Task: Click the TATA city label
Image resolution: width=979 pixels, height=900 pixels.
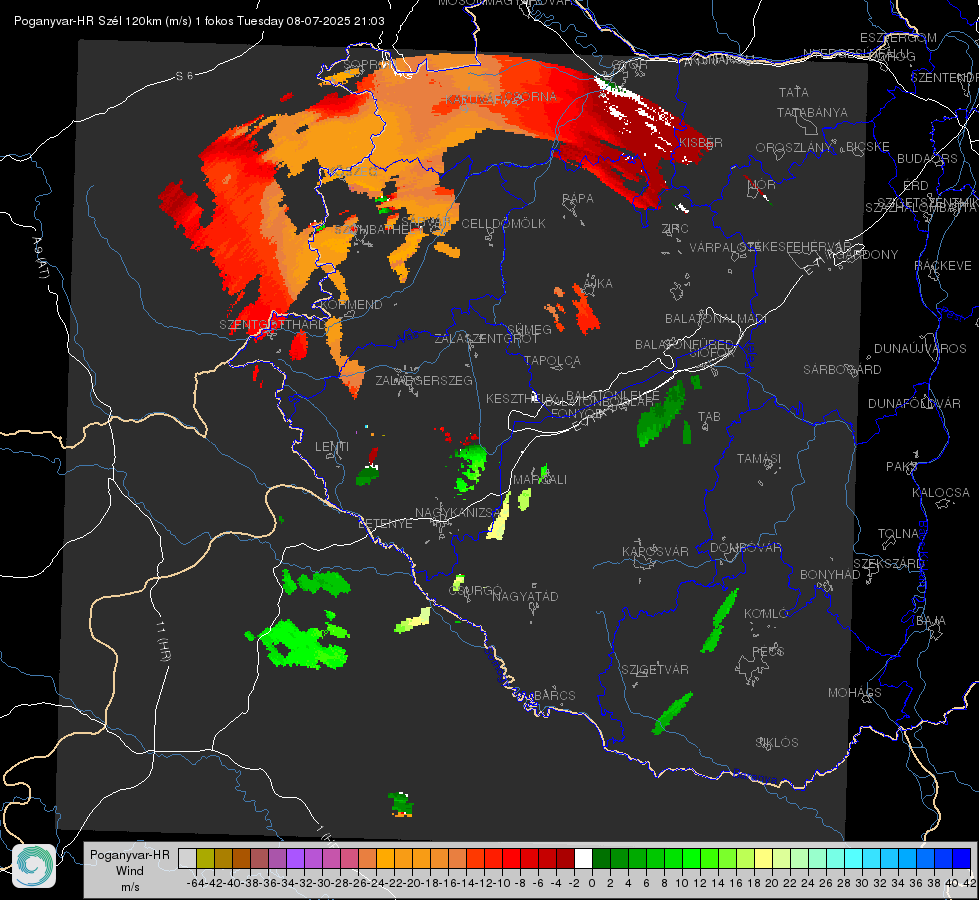Action: [794, 92]
